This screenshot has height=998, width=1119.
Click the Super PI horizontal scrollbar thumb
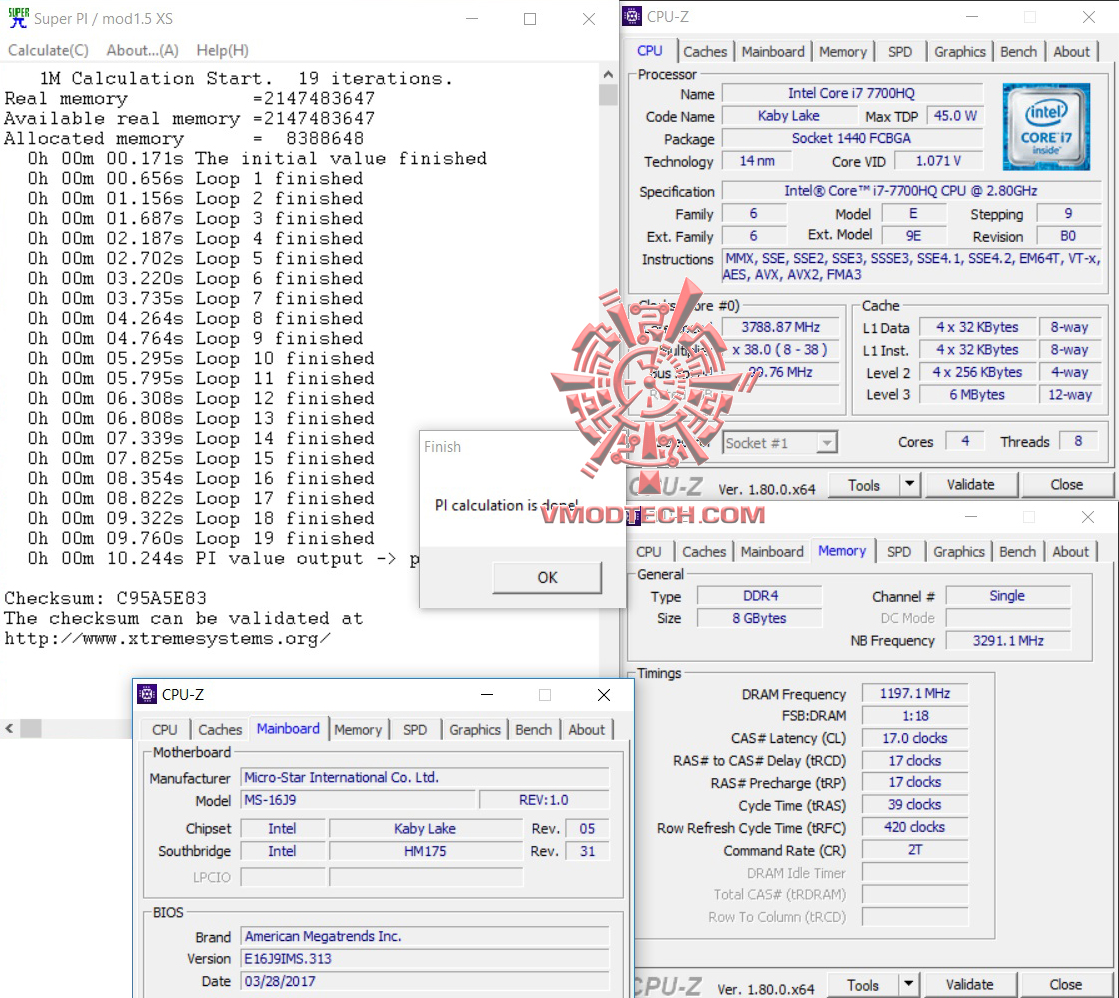tap(31, 728)
